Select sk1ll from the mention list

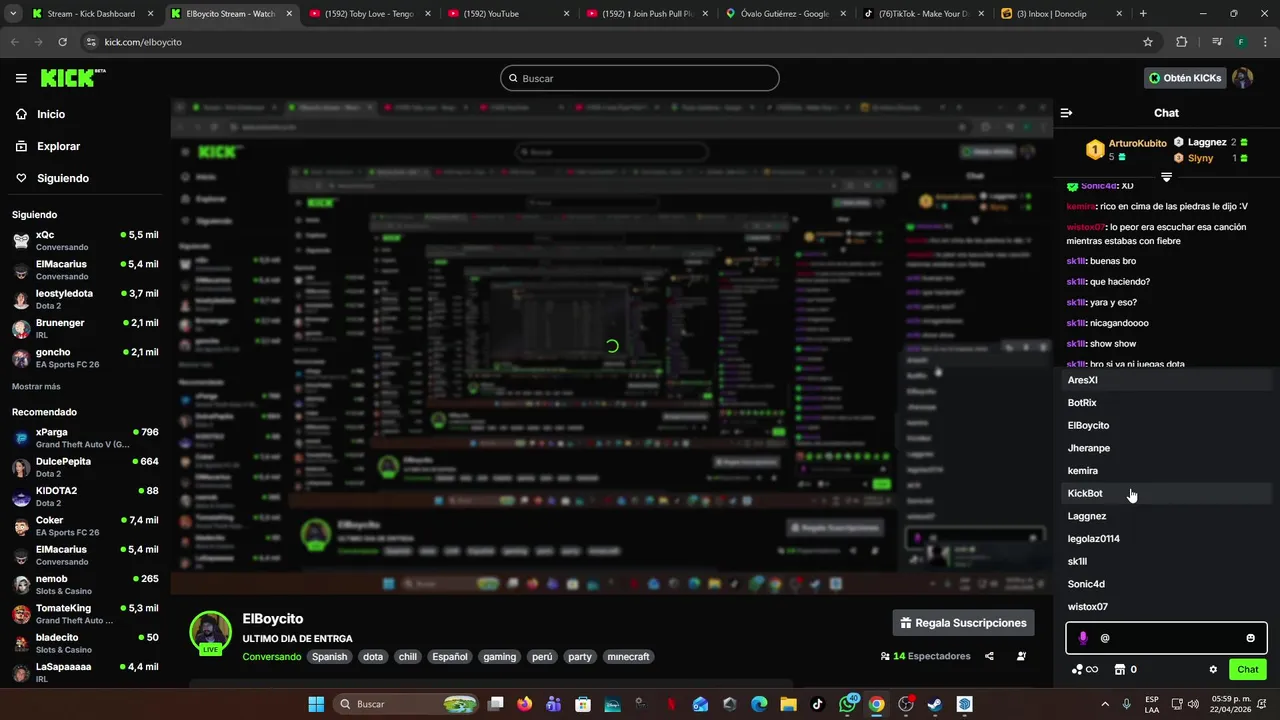pos(1166,561)
